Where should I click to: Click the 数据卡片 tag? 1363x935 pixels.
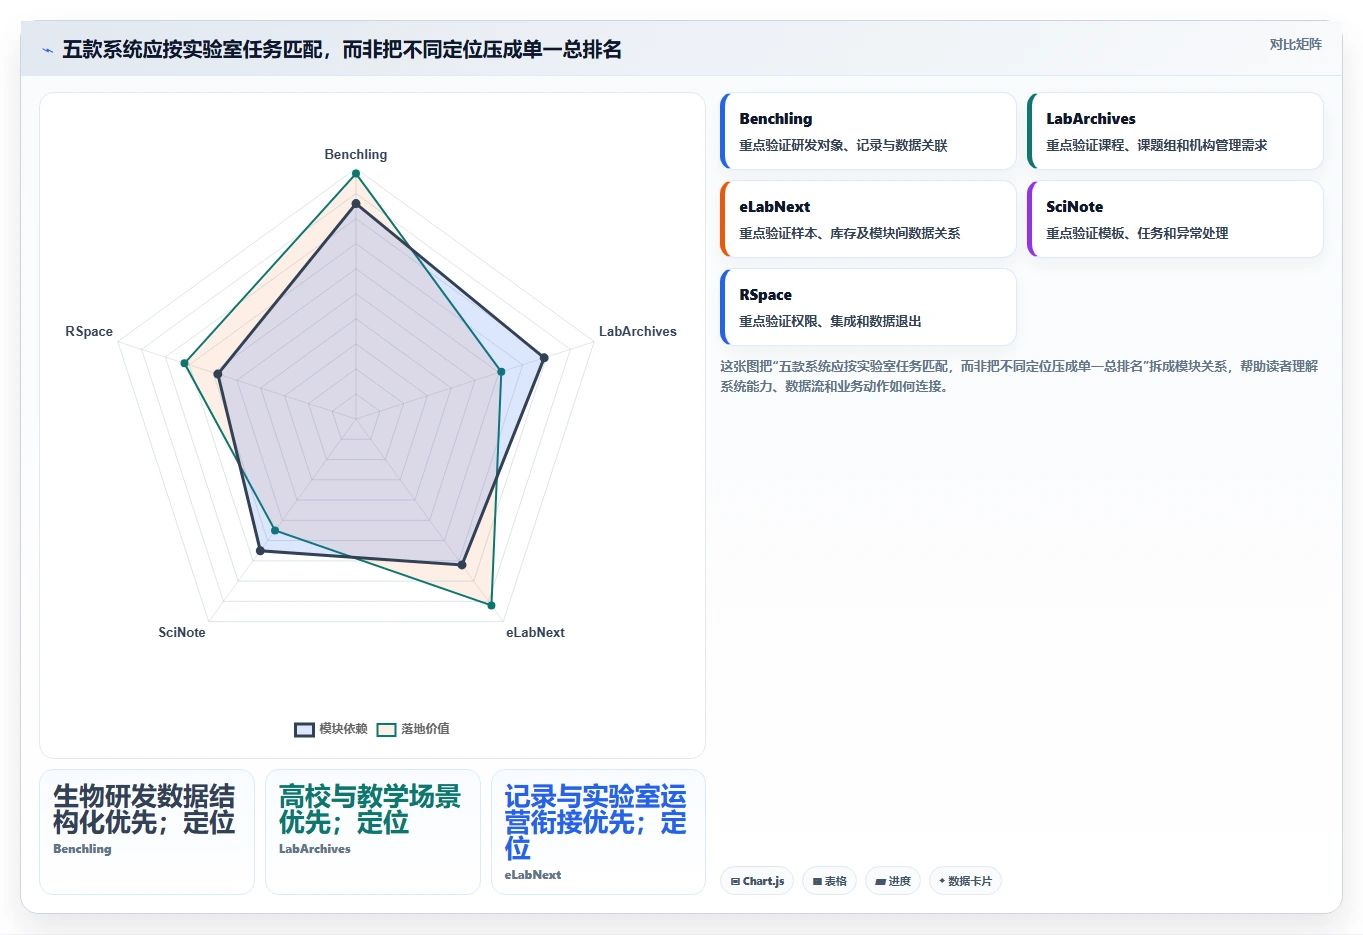pyautogui.click(x=965, y=881)
